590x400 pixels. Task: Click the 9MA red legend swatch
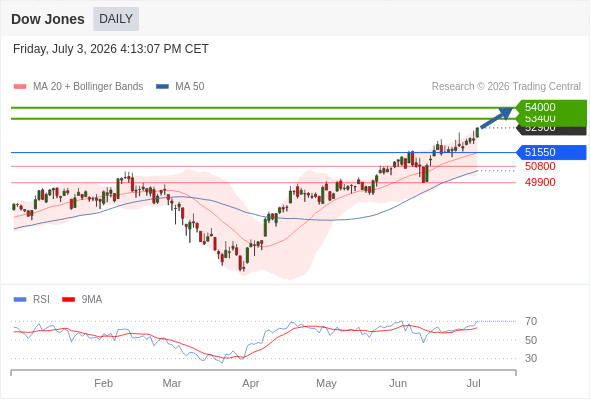68,300
